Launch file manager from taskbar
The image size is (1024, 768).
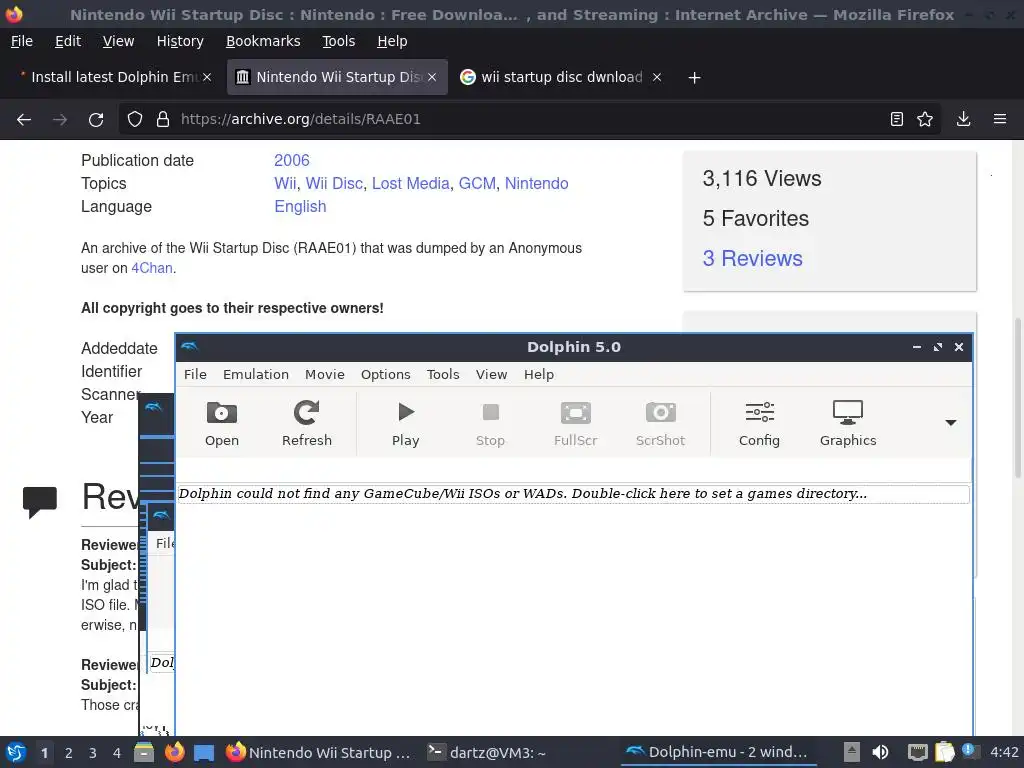[x=144, y=752]
